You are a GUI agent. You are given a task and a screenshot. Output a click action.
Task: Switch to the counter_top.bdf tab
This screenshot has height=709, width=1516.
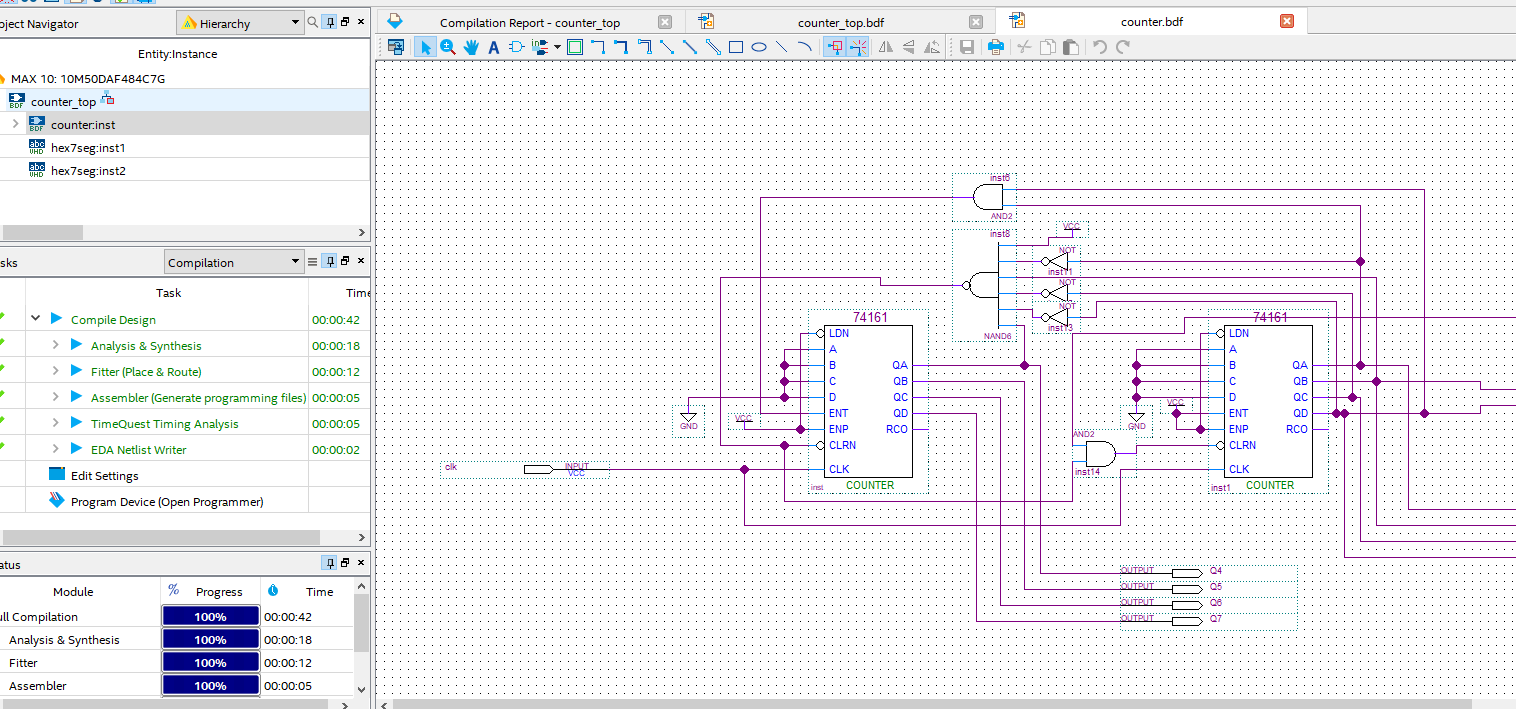(x=840, y=22)
